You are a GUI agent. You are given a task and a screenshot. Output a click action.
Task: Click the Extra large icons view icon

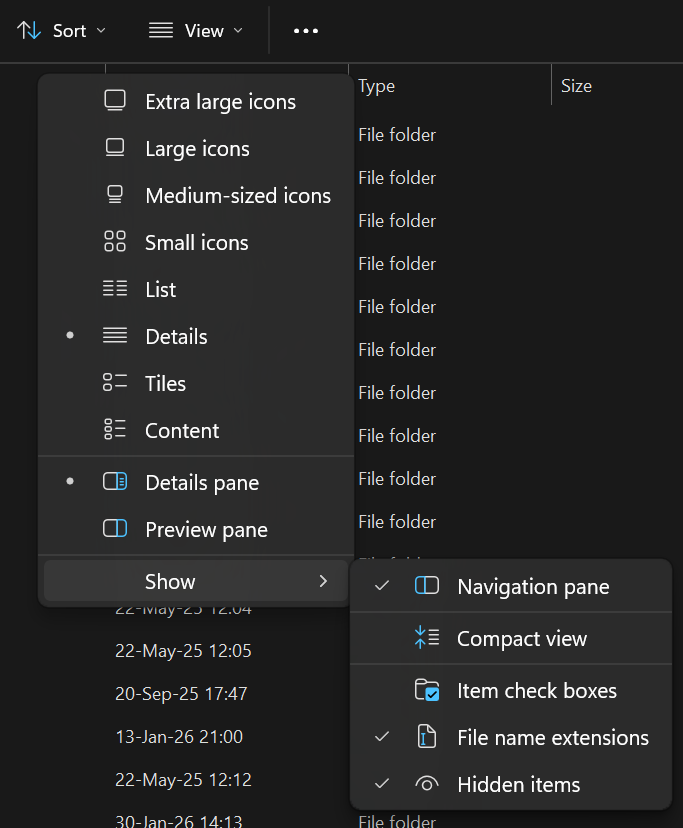coord(115,101)
